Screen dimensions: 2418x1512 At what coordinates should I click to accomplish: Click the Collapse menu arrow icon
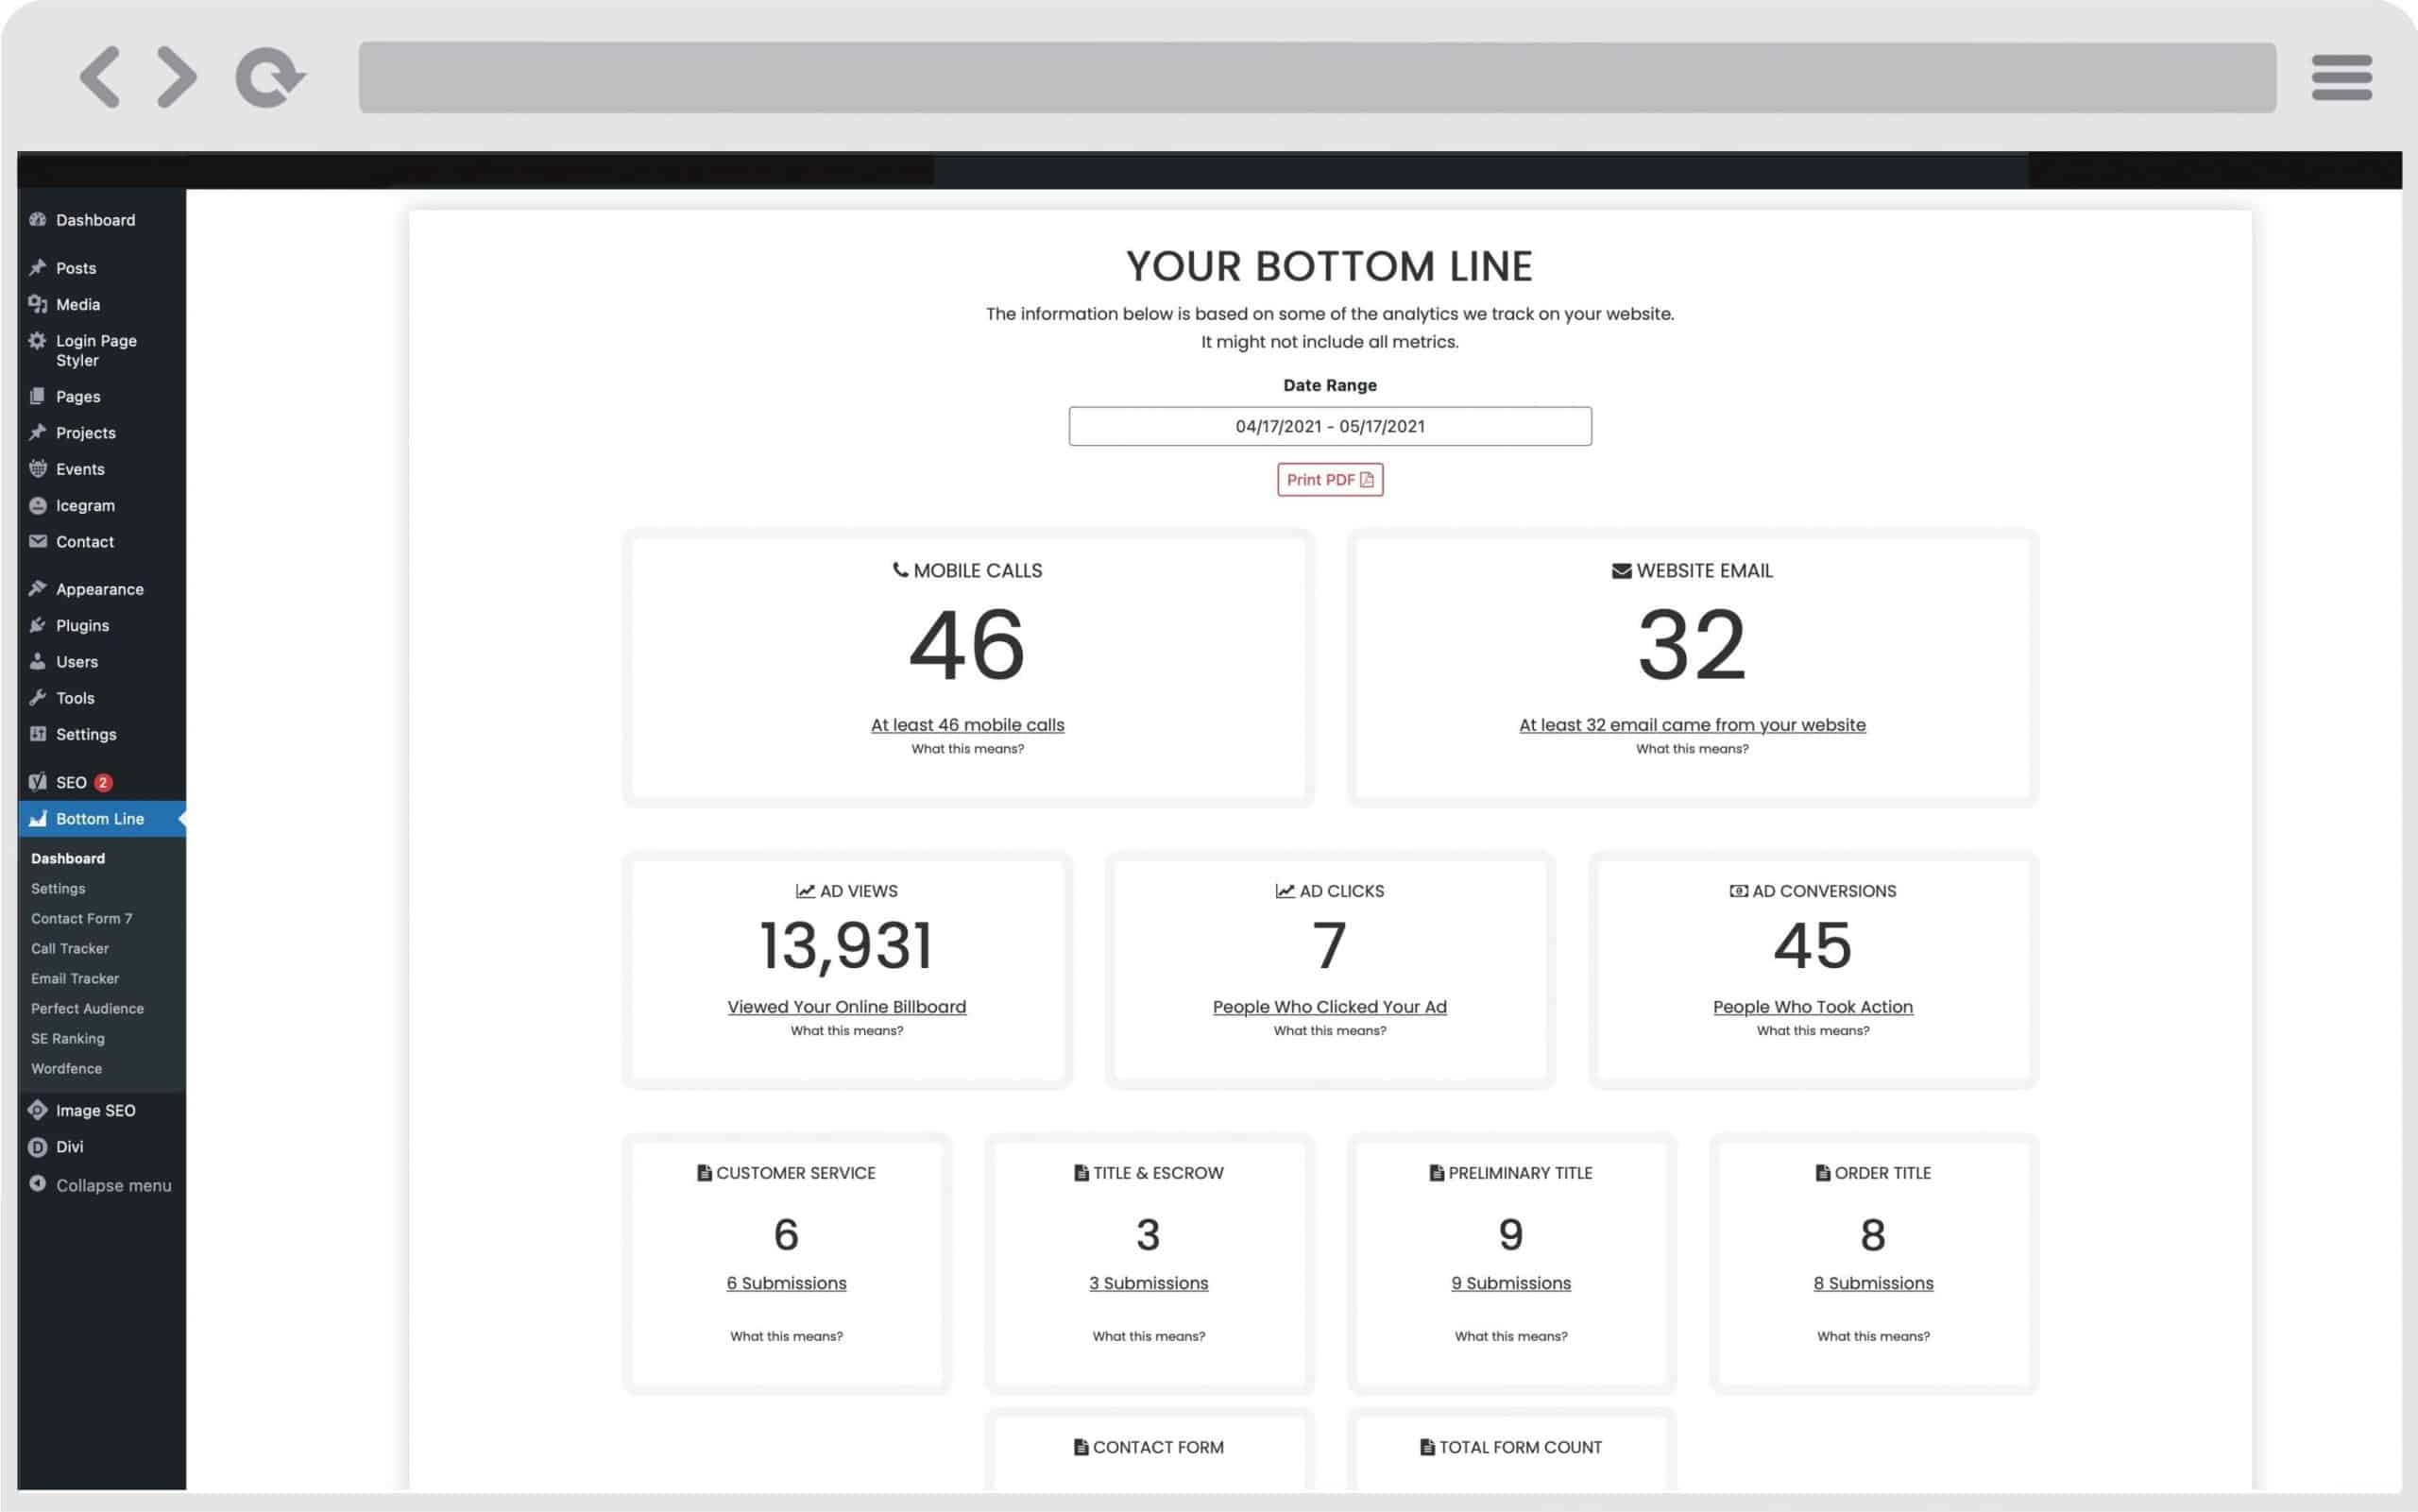pyautogui.click(x=38, y=1184)
